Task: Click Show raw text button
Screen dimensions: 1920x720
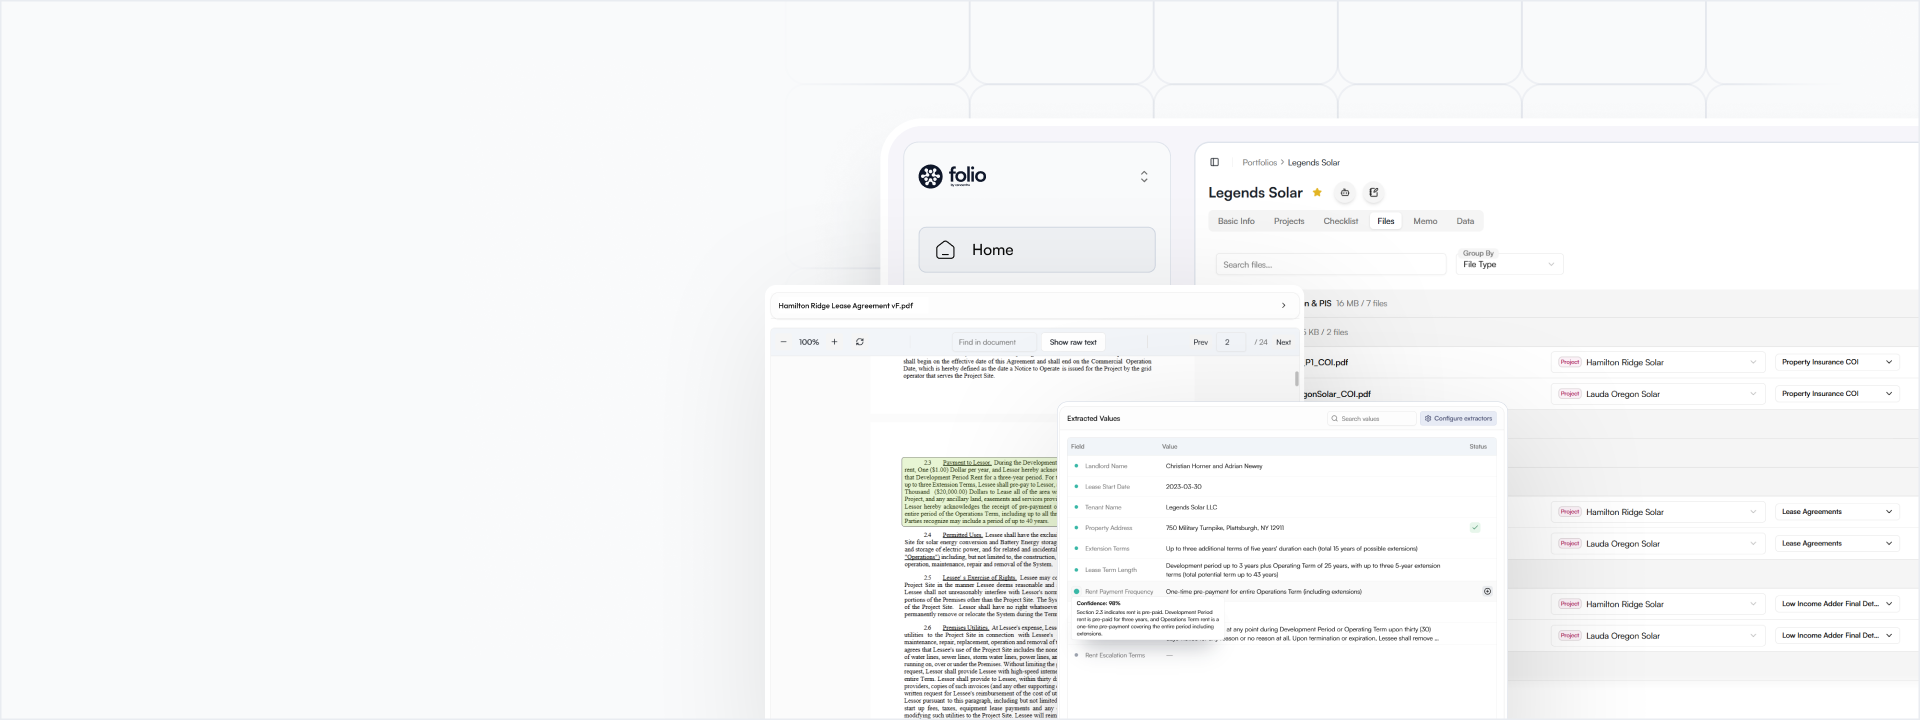Action: pyautogui.click(x=1073, y=342)
